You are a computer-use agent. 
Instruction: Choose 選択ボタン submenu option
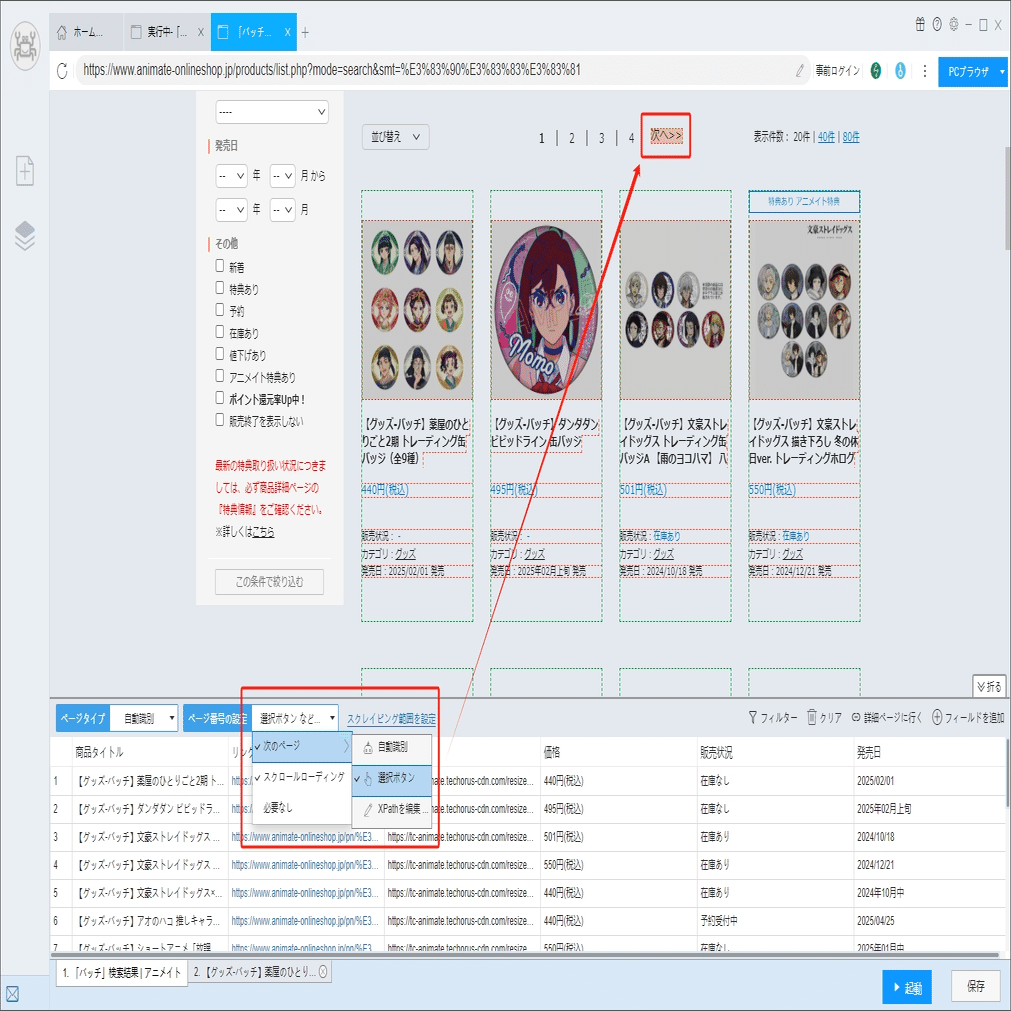point(391,778)
